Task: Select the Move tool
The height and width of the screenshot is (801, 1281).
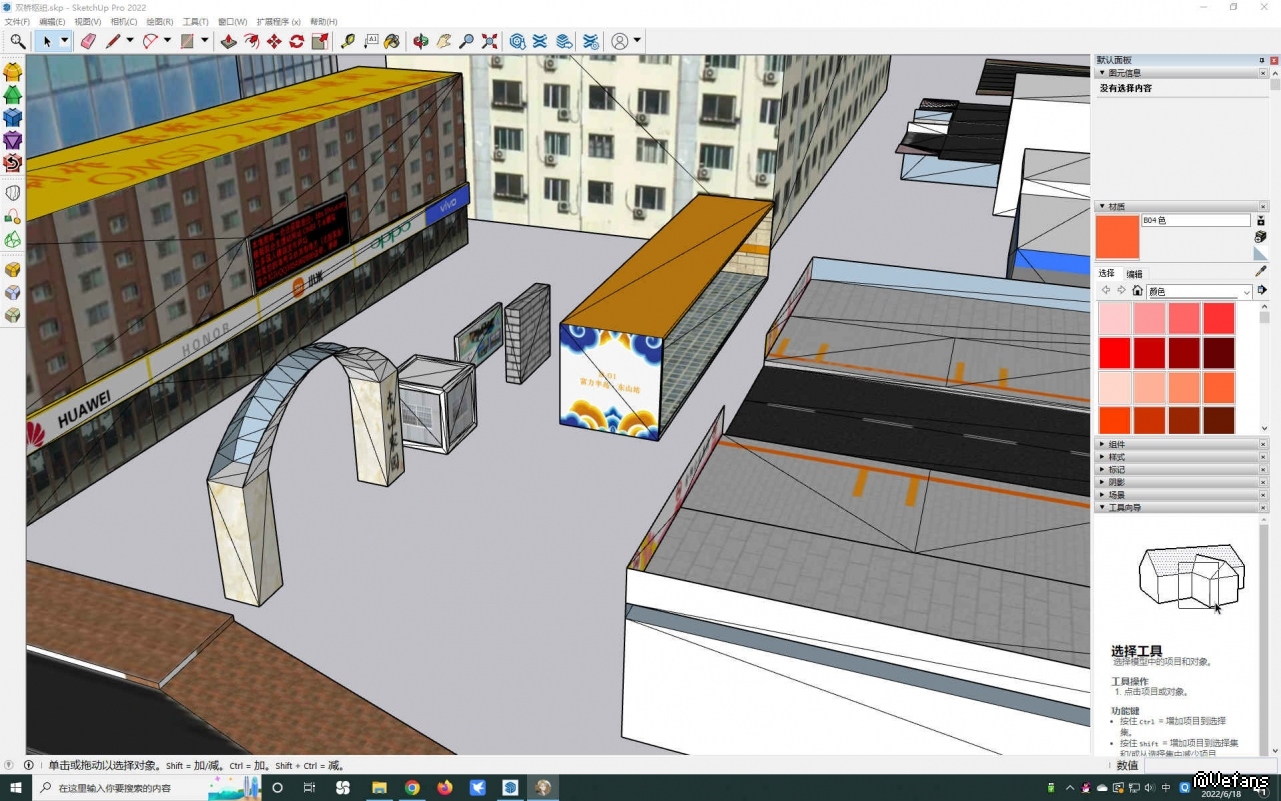Action: pos(274,41)
